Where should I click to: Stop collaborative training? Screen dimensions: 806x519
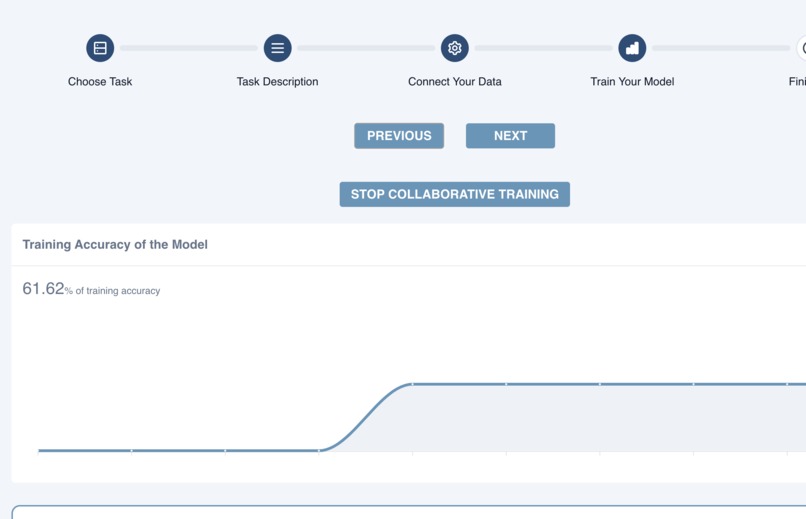(x=455, y=194)
